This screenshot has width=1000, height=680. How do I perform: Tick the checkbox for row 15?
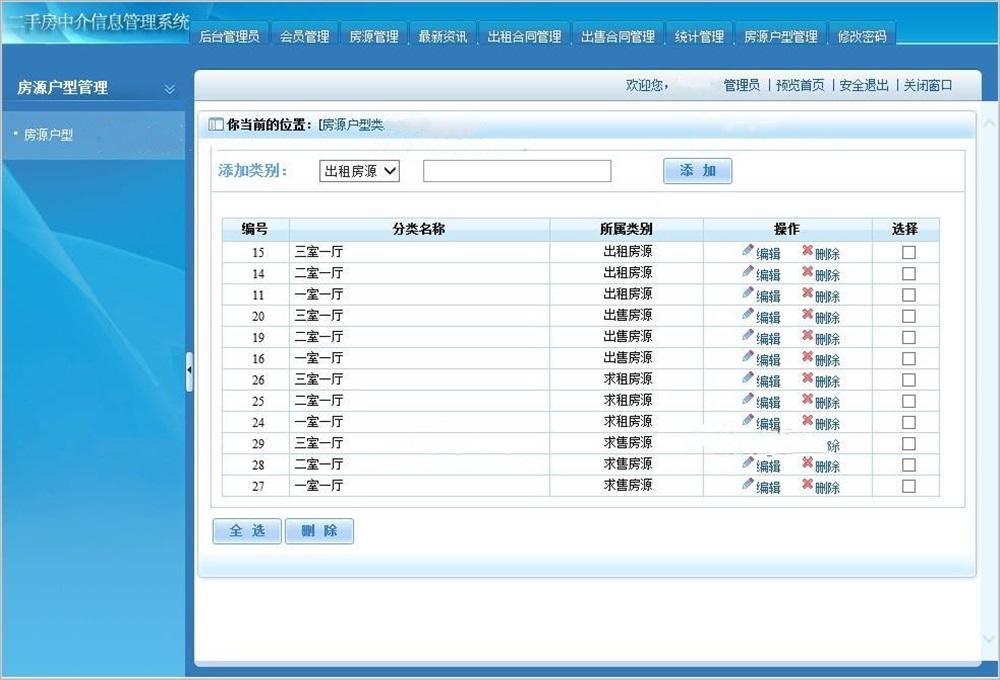[x=909, y=253]
